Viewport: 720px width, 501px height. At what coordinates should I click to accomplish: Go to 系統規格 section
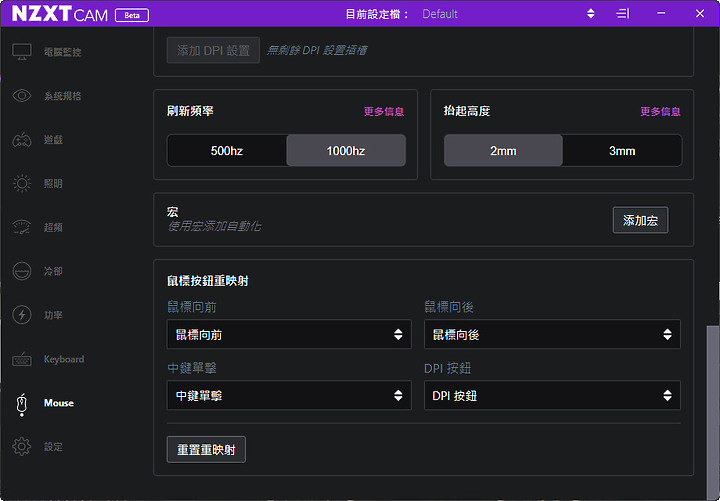click(x=63, y=96)
